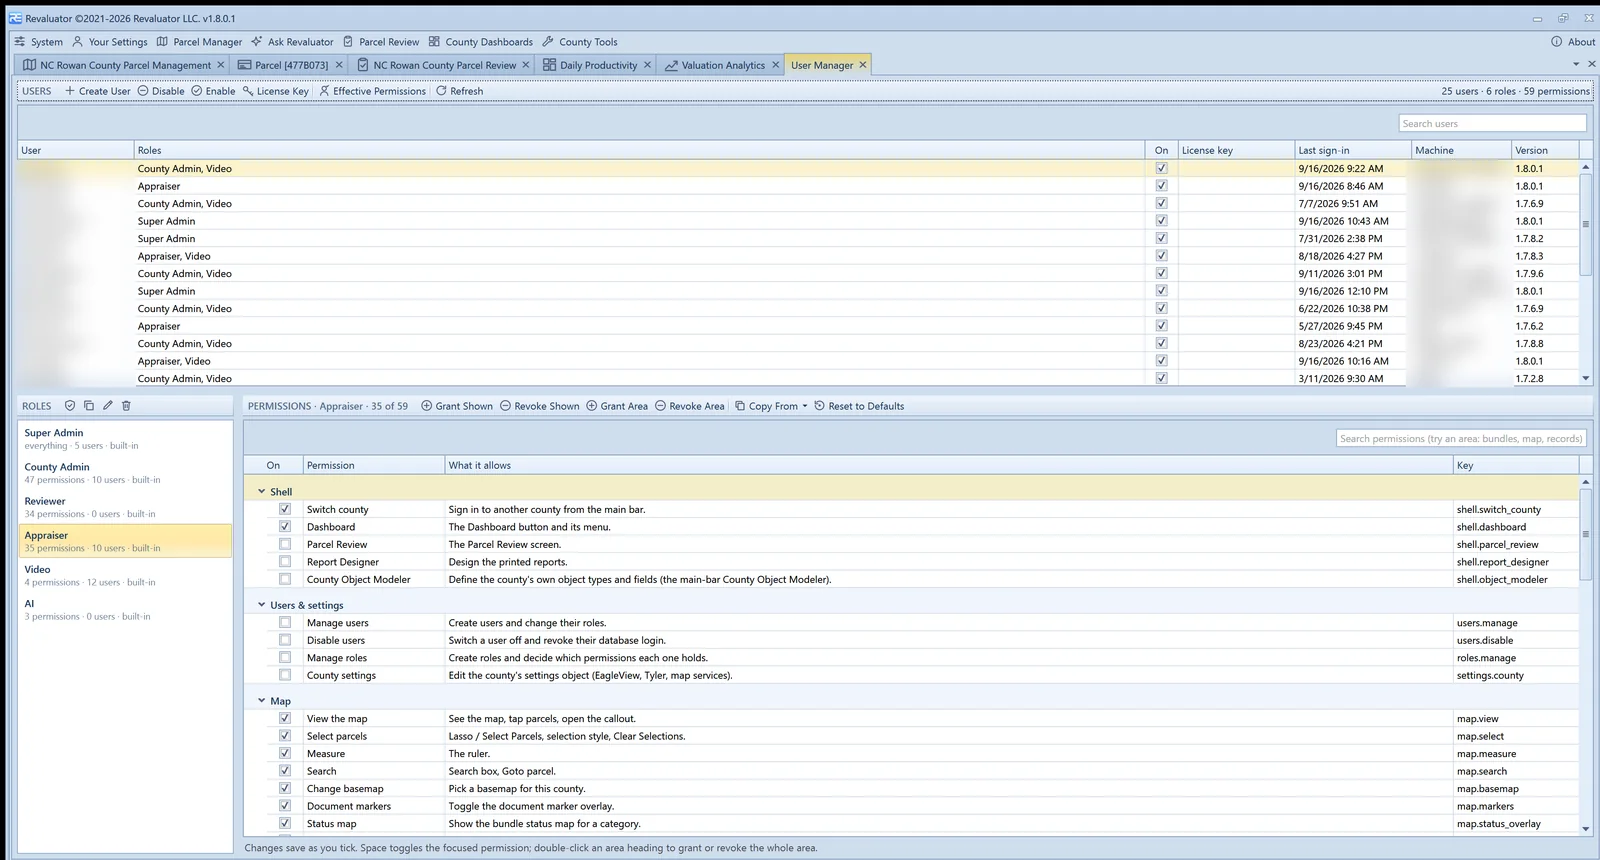1600x860 pixels.
Task: Collapse the Shell permissions group
Action: click(x=262, y=492)
